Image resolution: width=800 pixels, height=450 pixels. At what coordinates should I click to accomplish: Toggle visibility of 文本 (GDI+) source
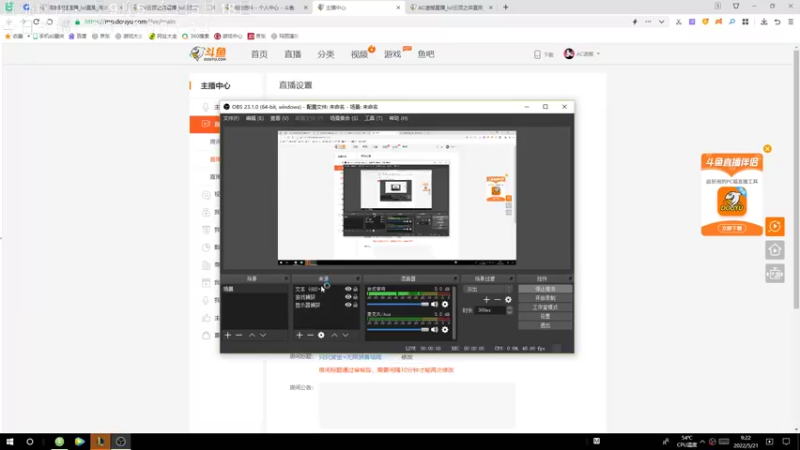348,289
